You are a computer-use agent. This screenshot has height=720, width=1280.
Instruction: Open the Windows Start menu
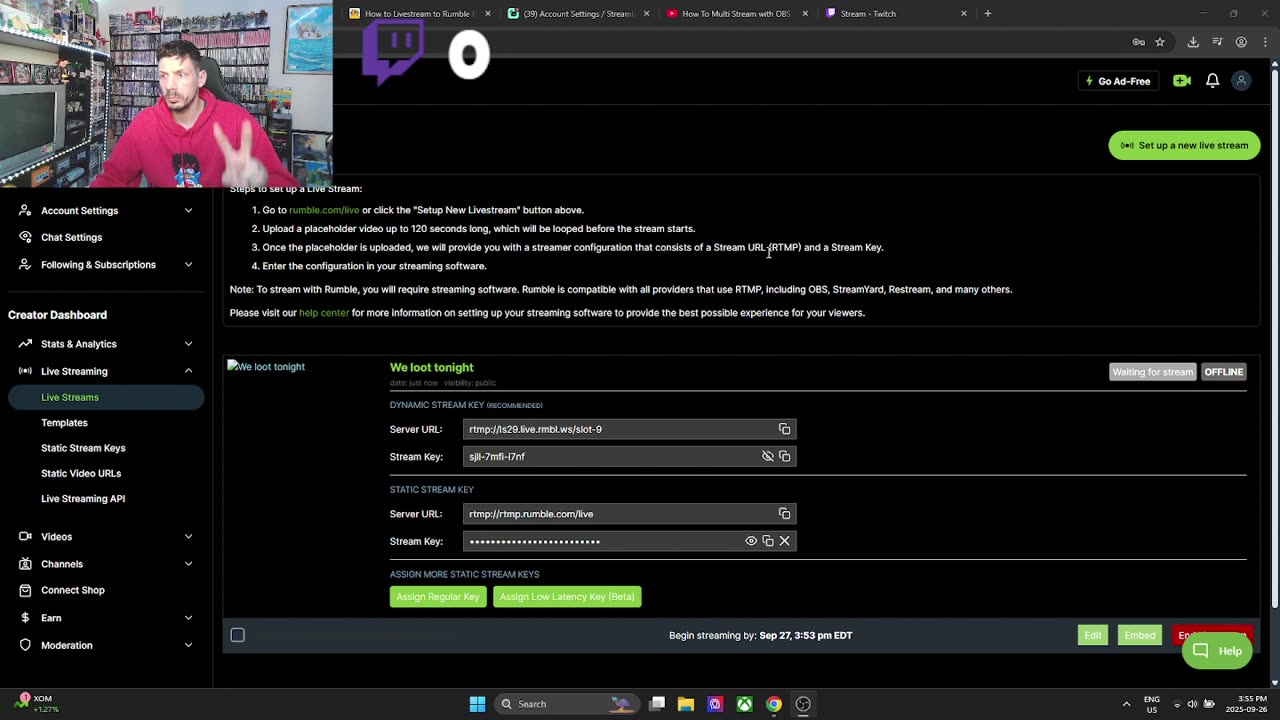[477, 704]
